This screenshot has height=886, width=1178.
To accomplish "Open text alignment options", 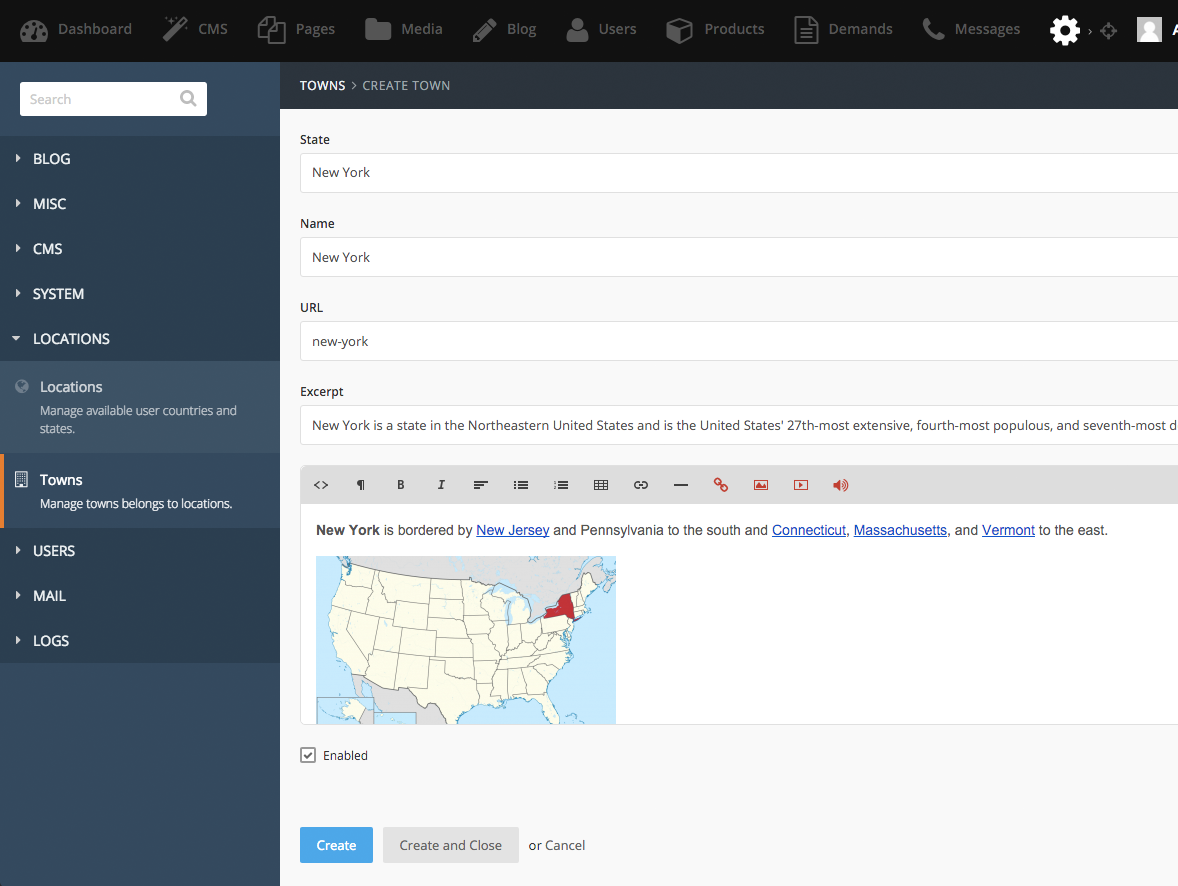I will coord(481,485).
